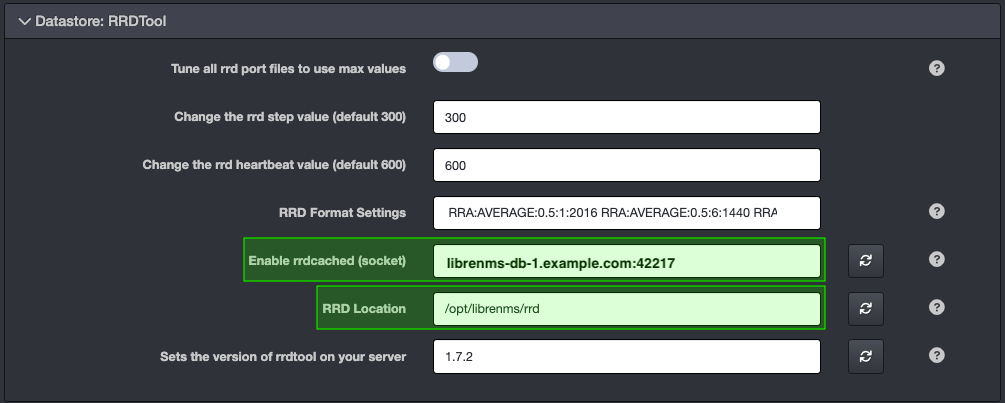Toggle 'Tune all rrd port files' switch

pyautogui.click(x=455, y=63)
